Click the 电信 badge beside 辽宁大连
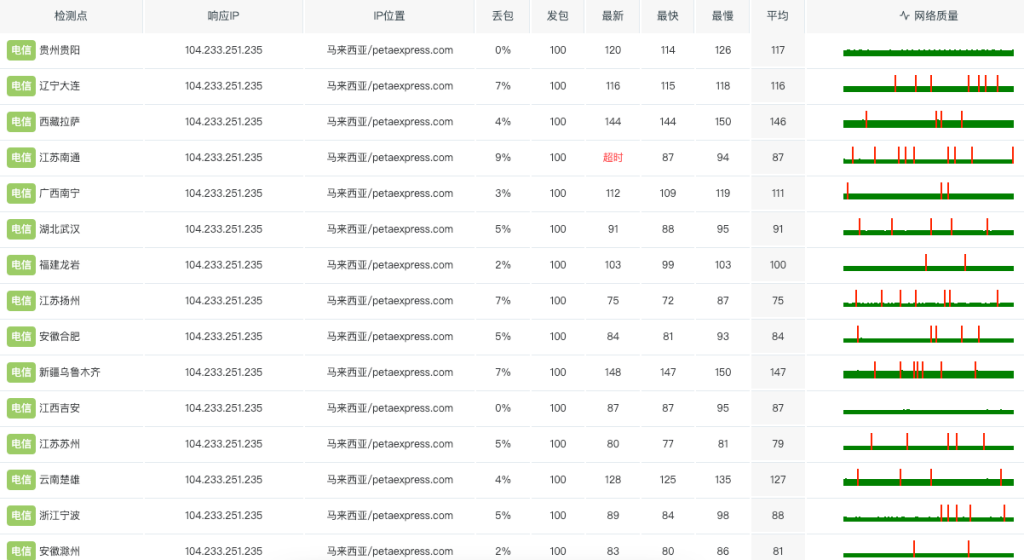This screenshot has height=560, width=1024. pos(21,86)
